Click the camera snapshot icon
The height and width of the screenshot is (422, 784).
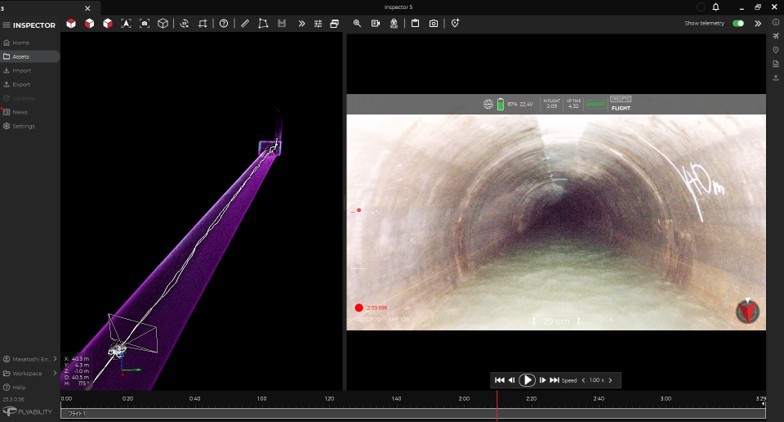(433, 23)
